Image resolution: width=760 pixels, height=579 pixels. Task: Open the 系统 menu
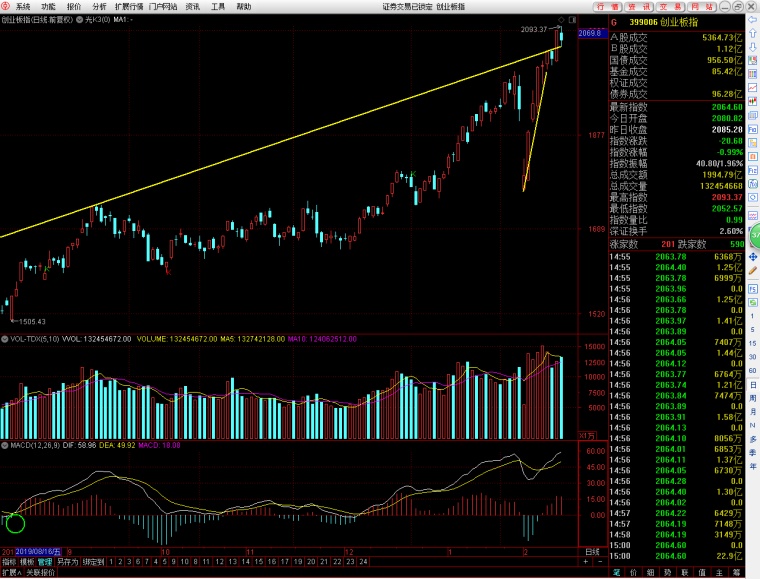pyautogui.click(x=23, y=6)
